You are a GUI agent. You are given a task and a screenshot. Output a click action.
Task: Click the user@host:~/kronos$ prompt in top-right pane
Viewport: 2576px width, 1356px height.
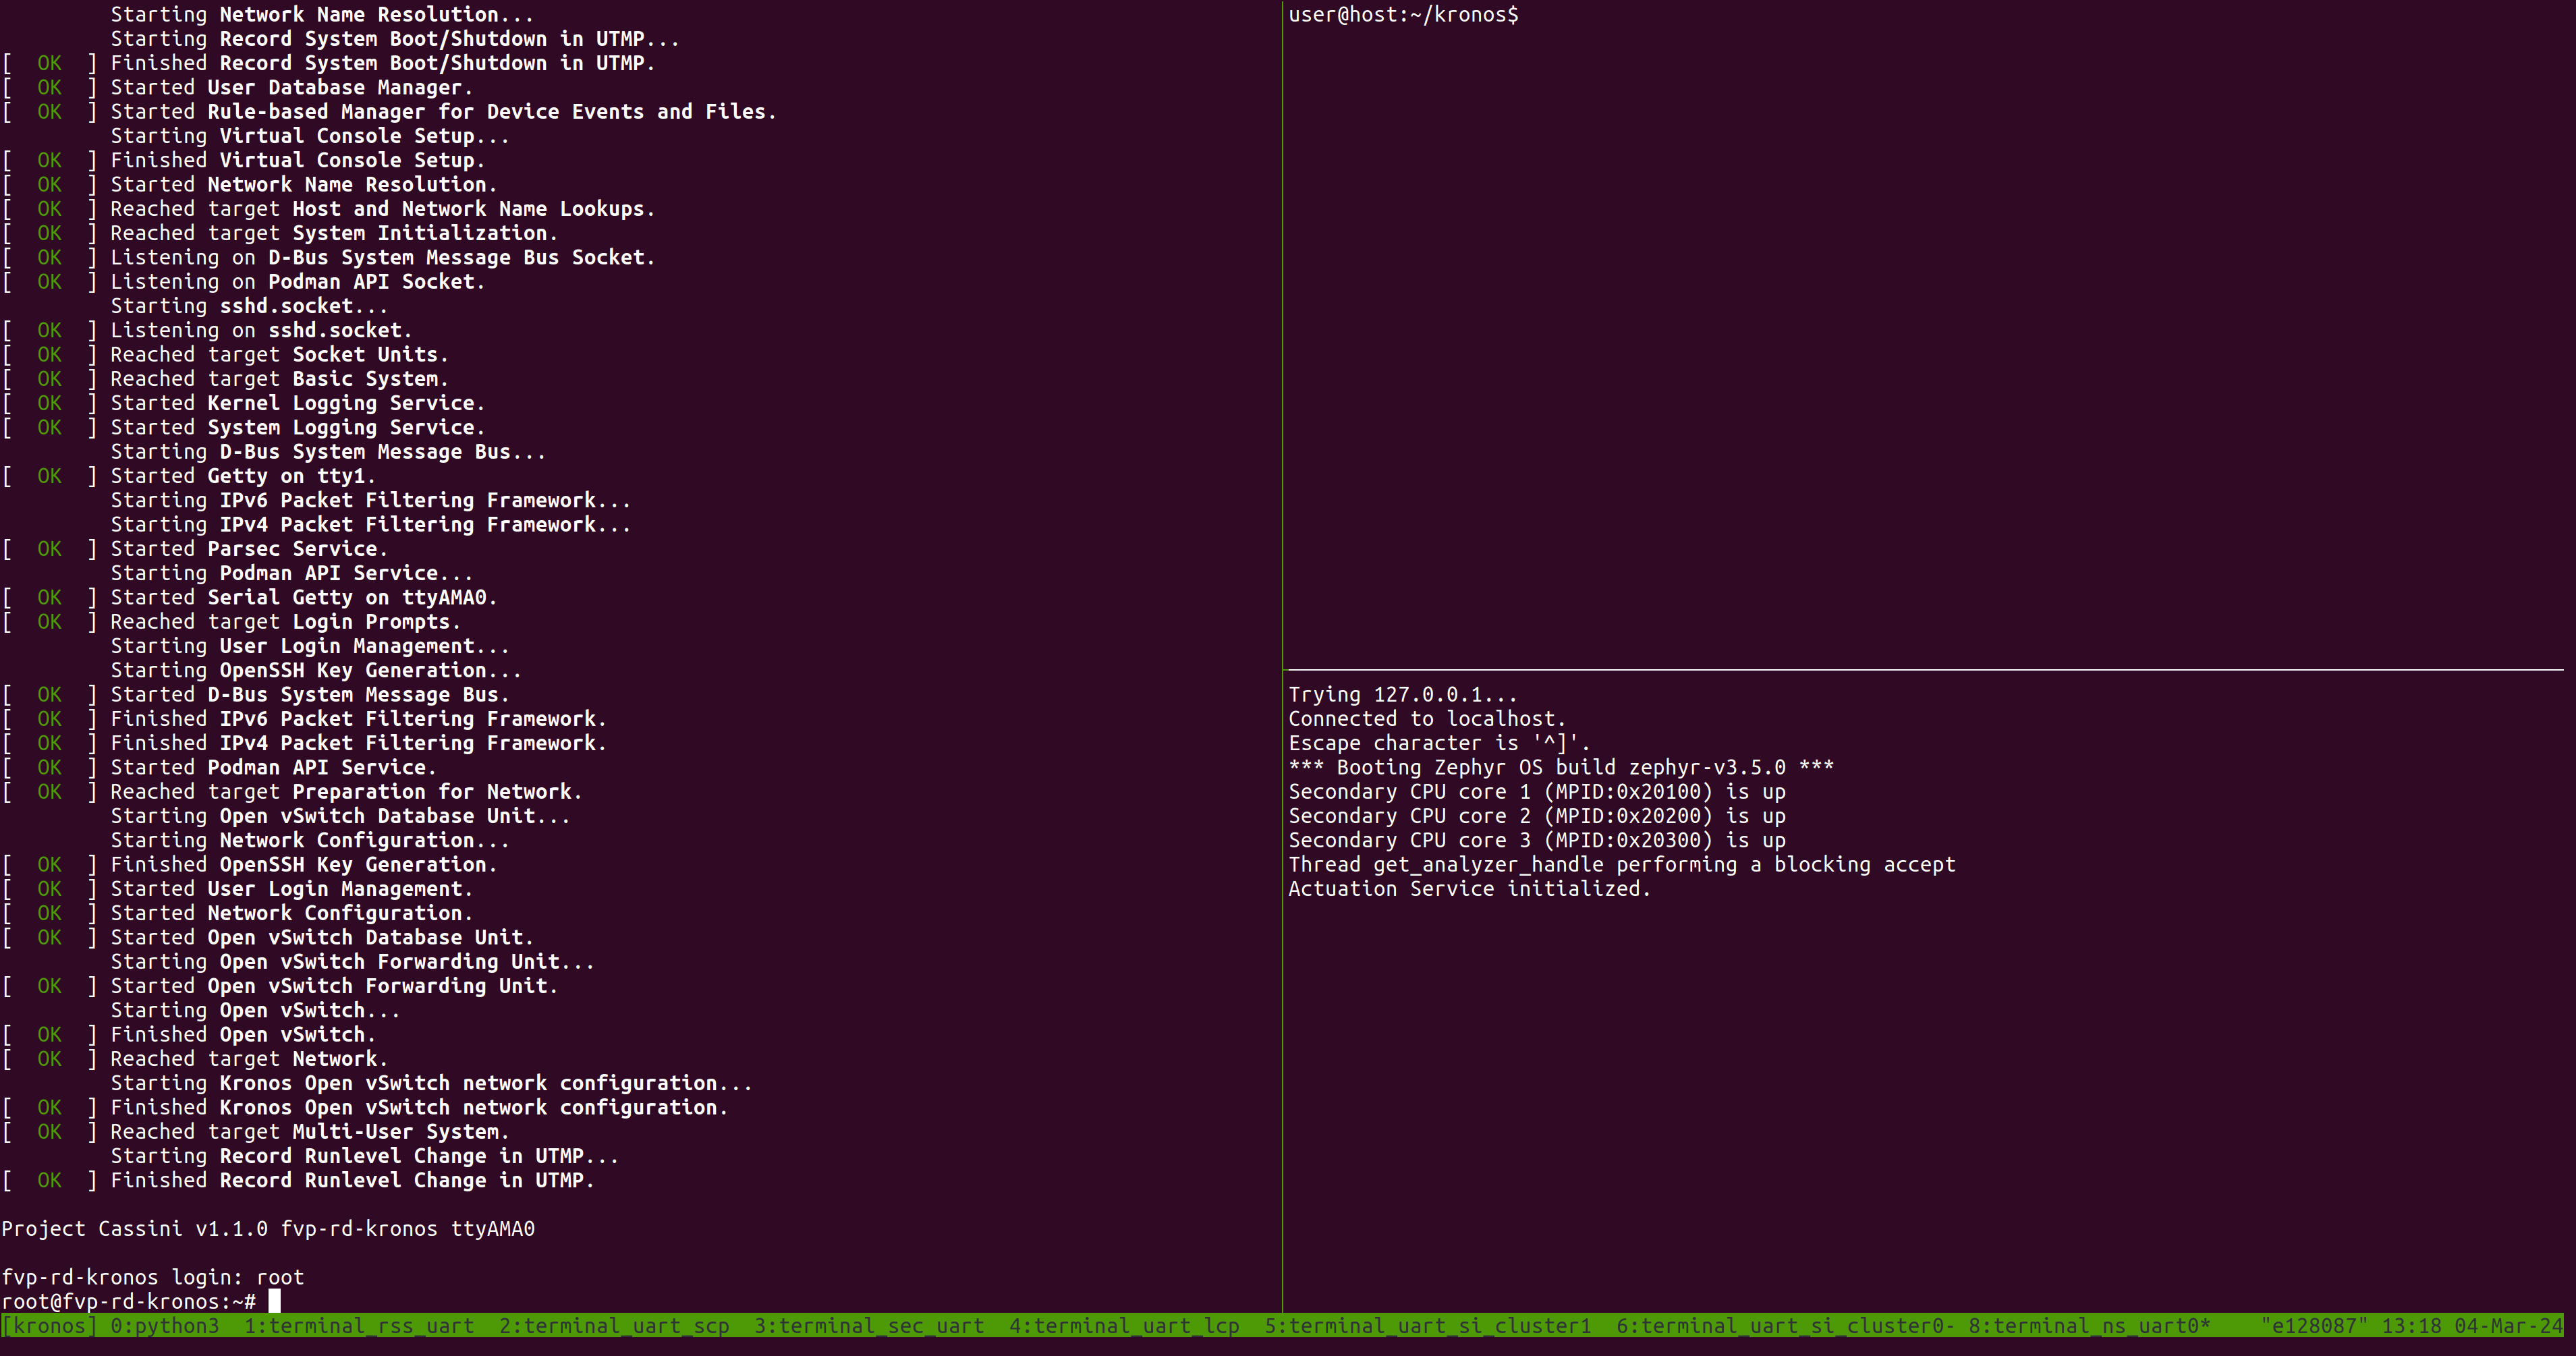1403,14
